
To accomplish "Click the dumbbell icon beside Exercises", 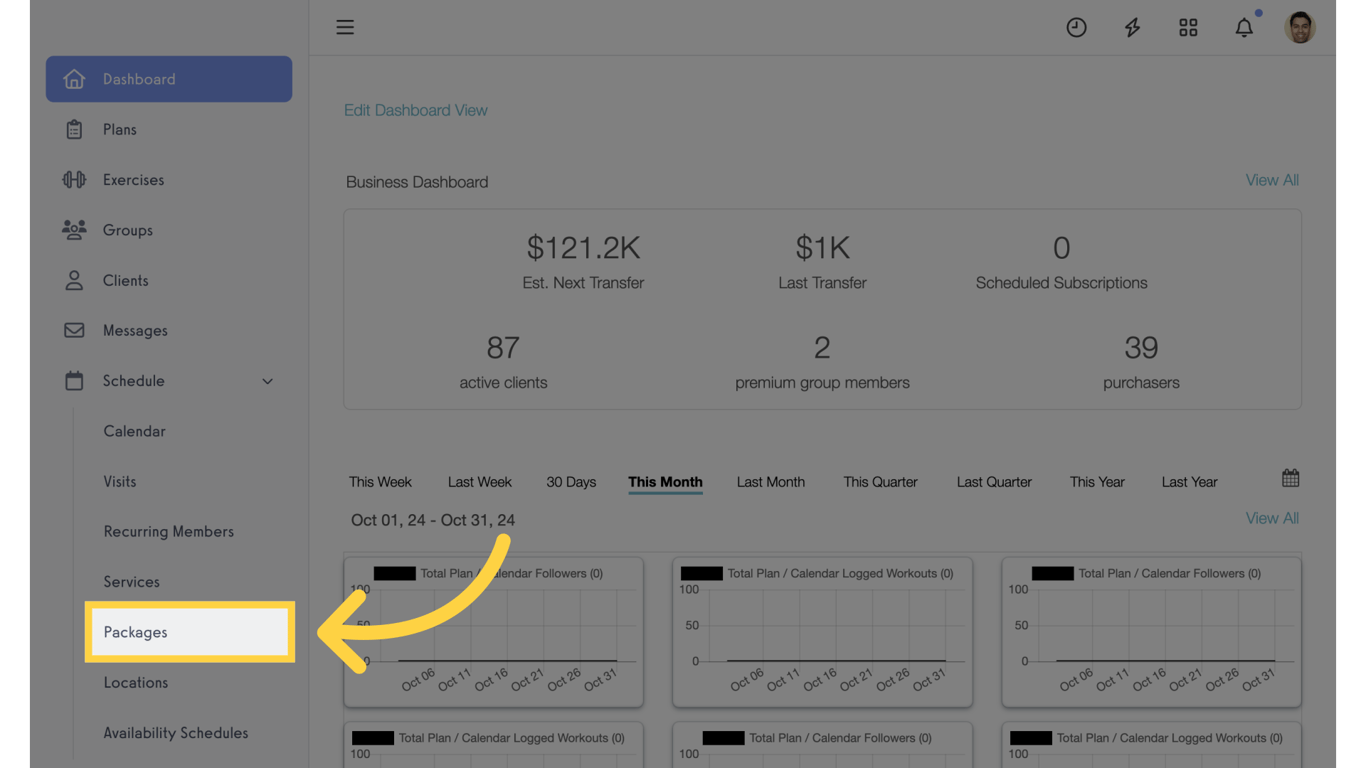I will point(74,180).
